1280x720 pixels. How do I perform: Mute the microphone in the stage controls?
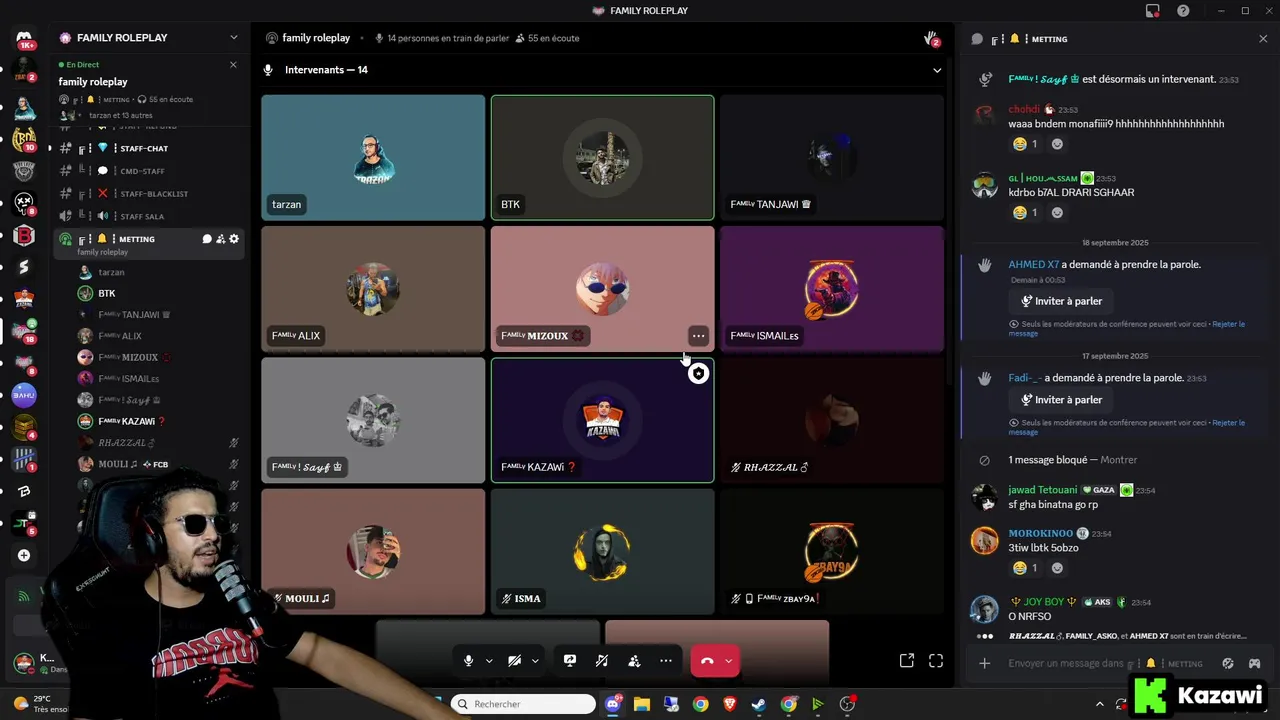(468, 661)
